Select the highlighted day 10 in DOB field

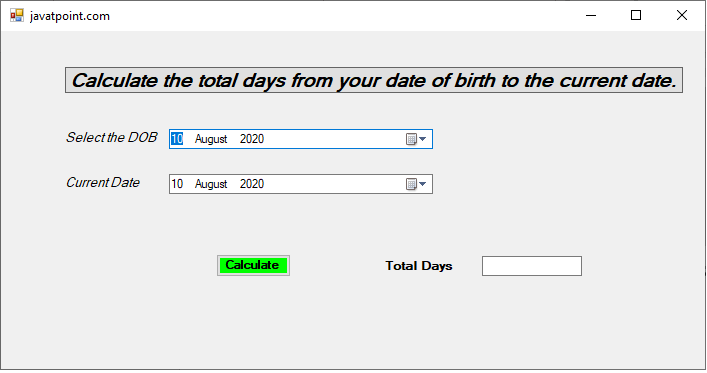click(177, 139)
